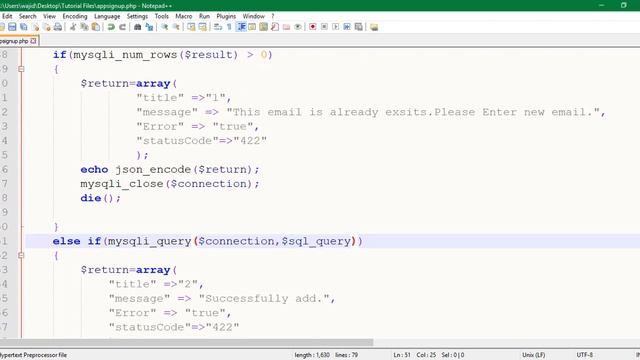Click the Save All toolbar icon
This screenshot has width=640, height=360.
click(x=24, y=27)
